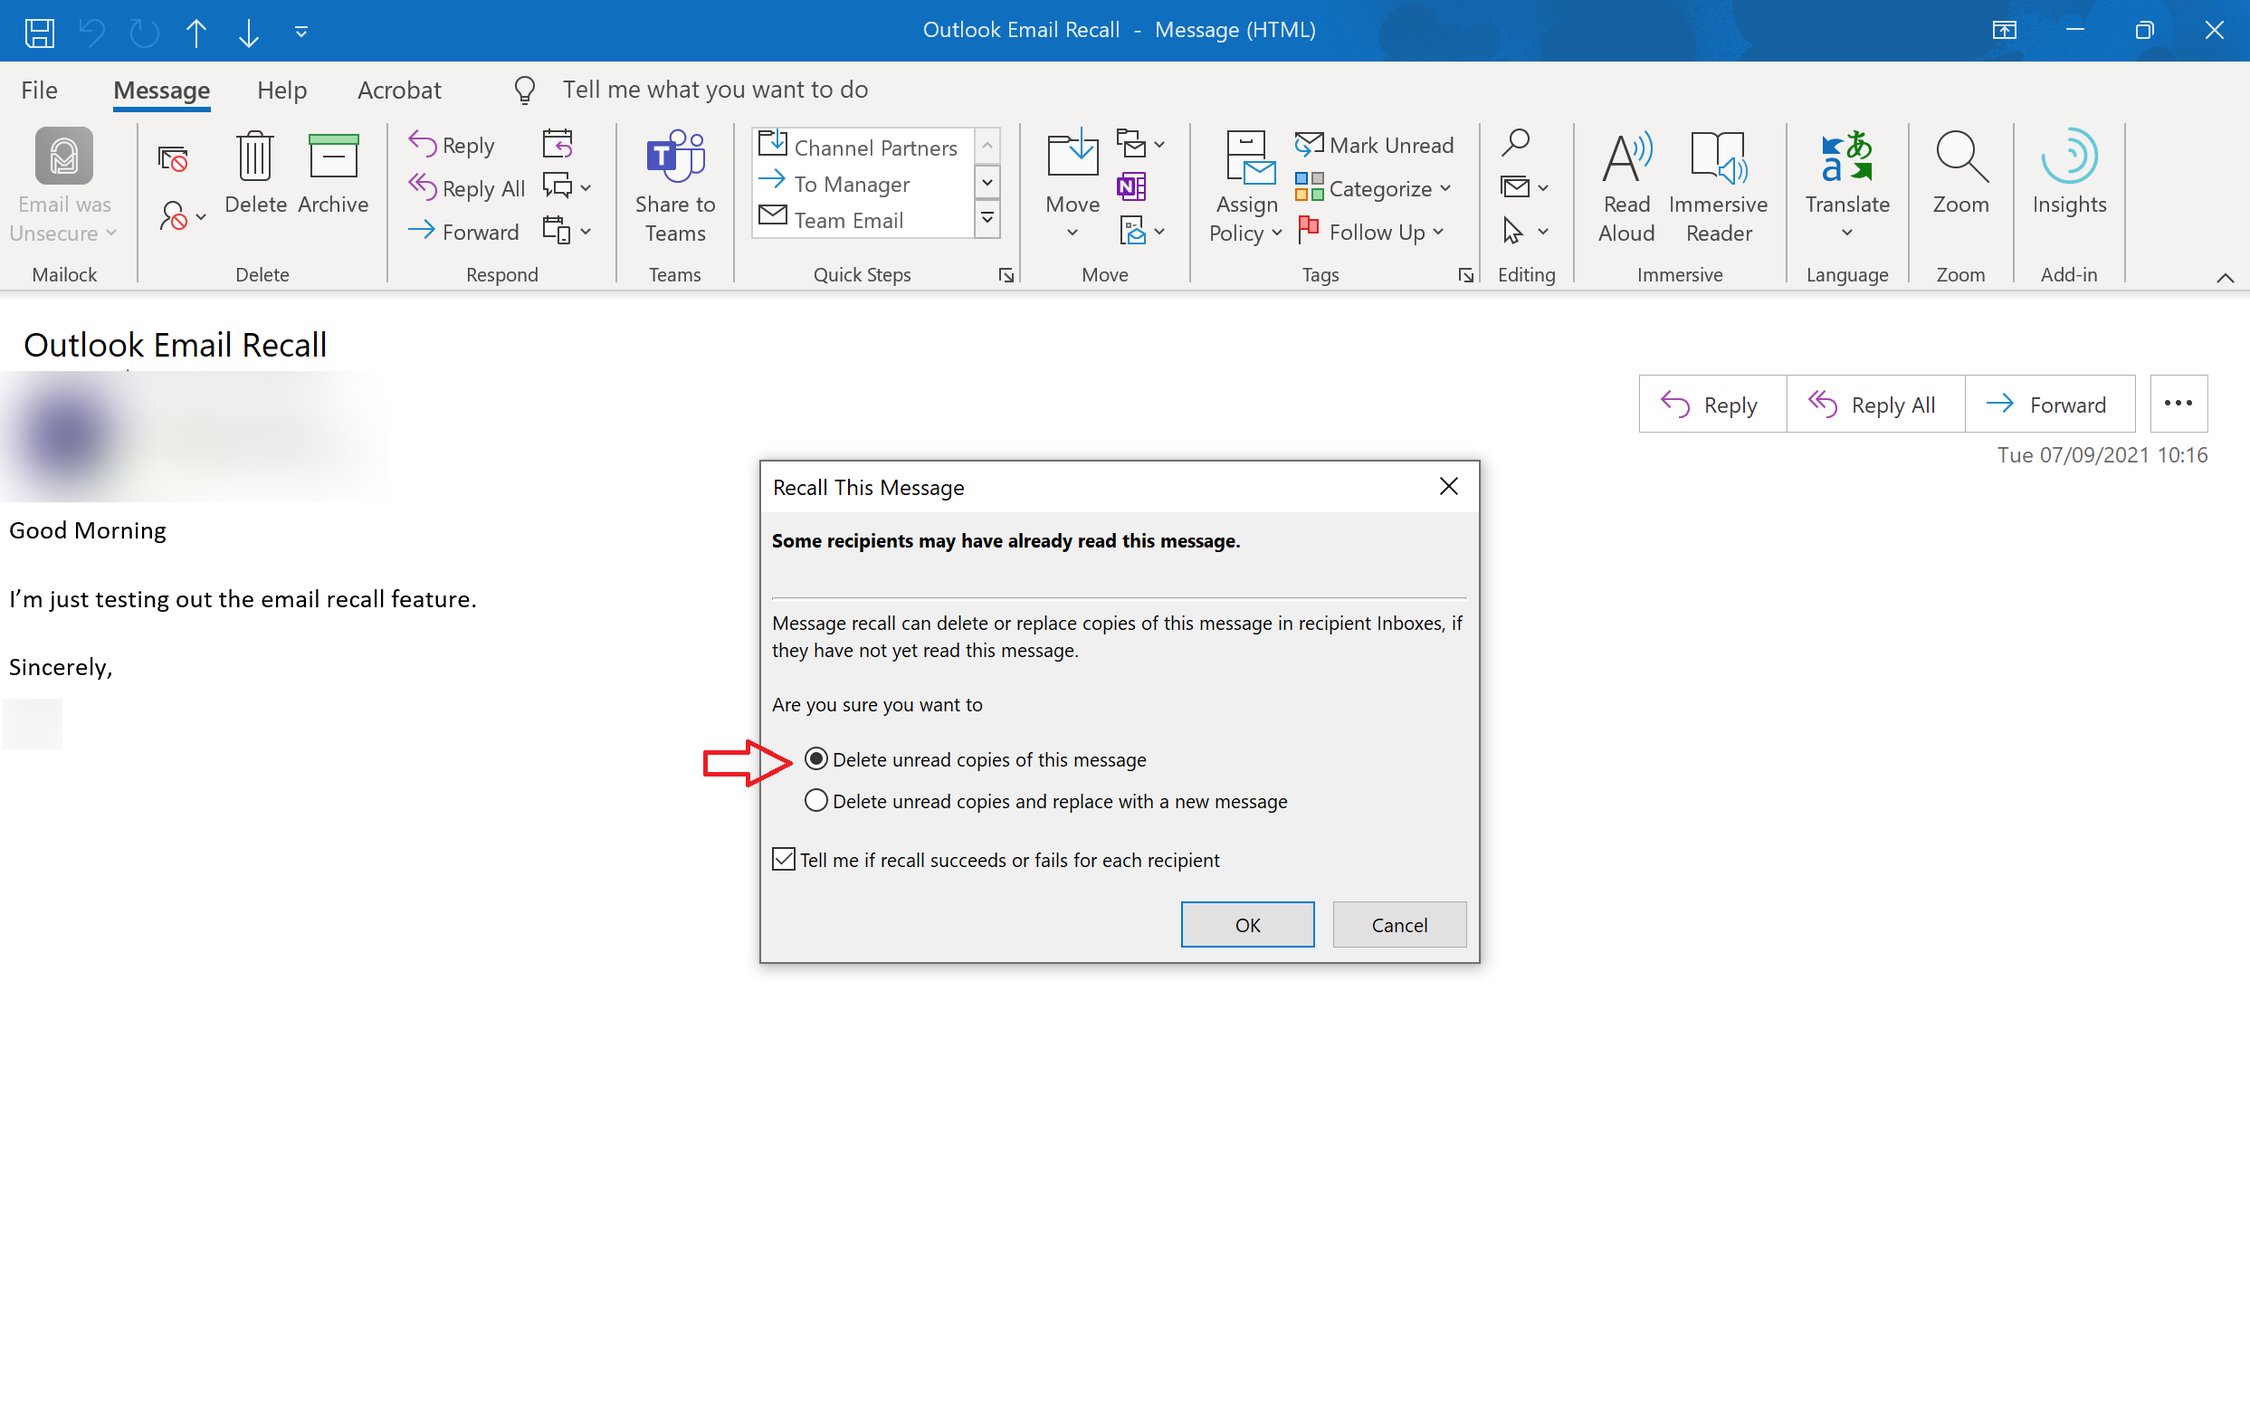
Task: Mark the message as Unread
Action: [x=1375, y=145]
